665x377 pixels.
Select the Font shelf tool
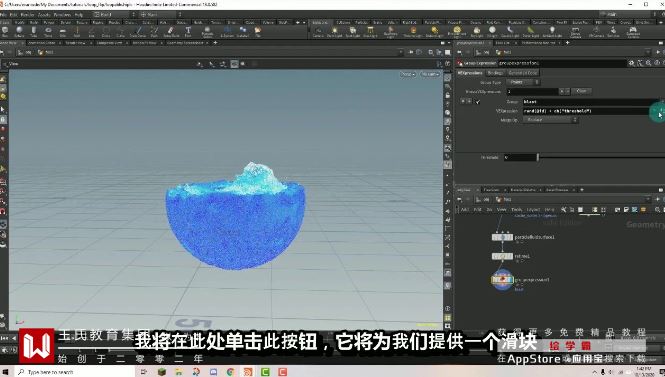coord(188,31)
